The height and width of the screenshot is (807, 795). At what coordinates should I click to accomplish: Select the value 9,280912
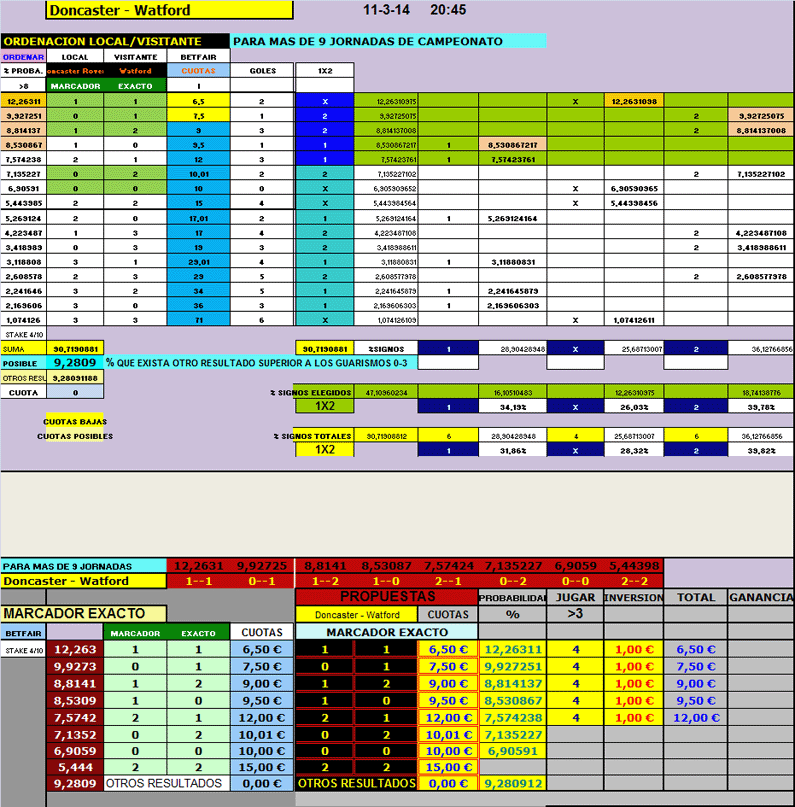pos(513,783)
